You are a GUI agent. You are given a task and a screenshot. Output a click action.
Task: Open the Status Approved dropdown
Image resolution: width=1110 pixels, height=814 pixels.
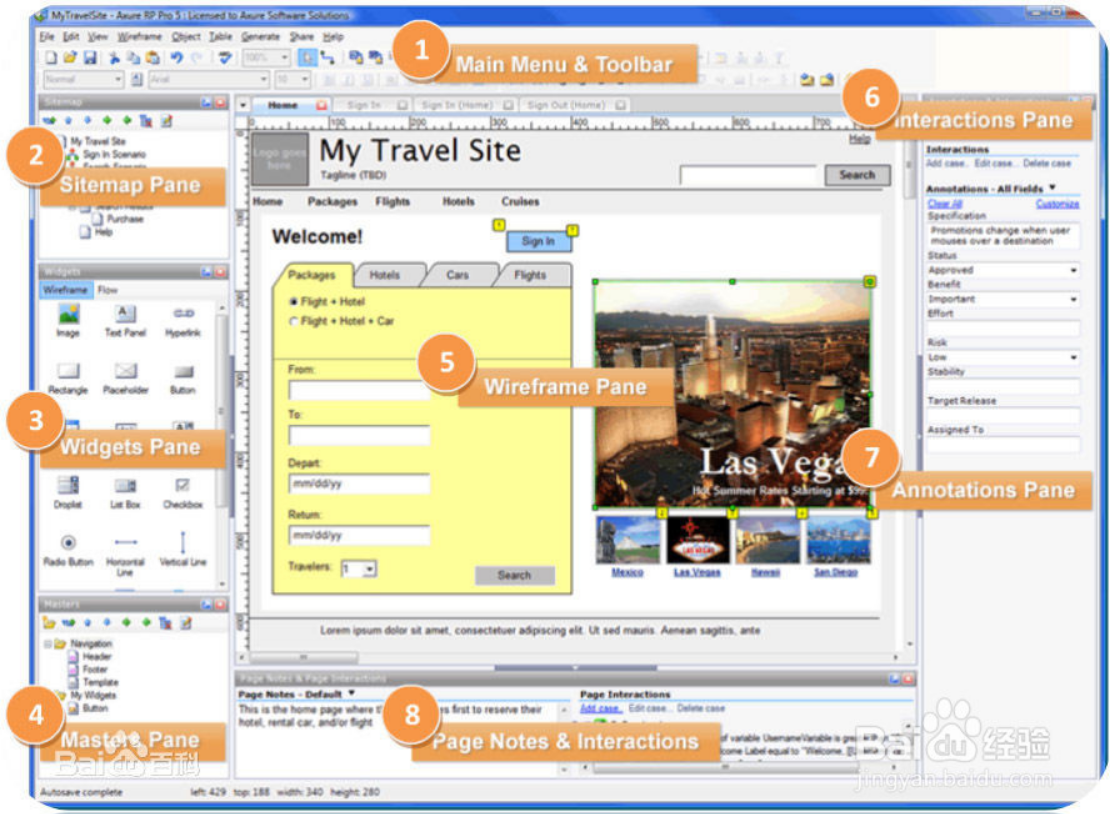pos(1003,270)
